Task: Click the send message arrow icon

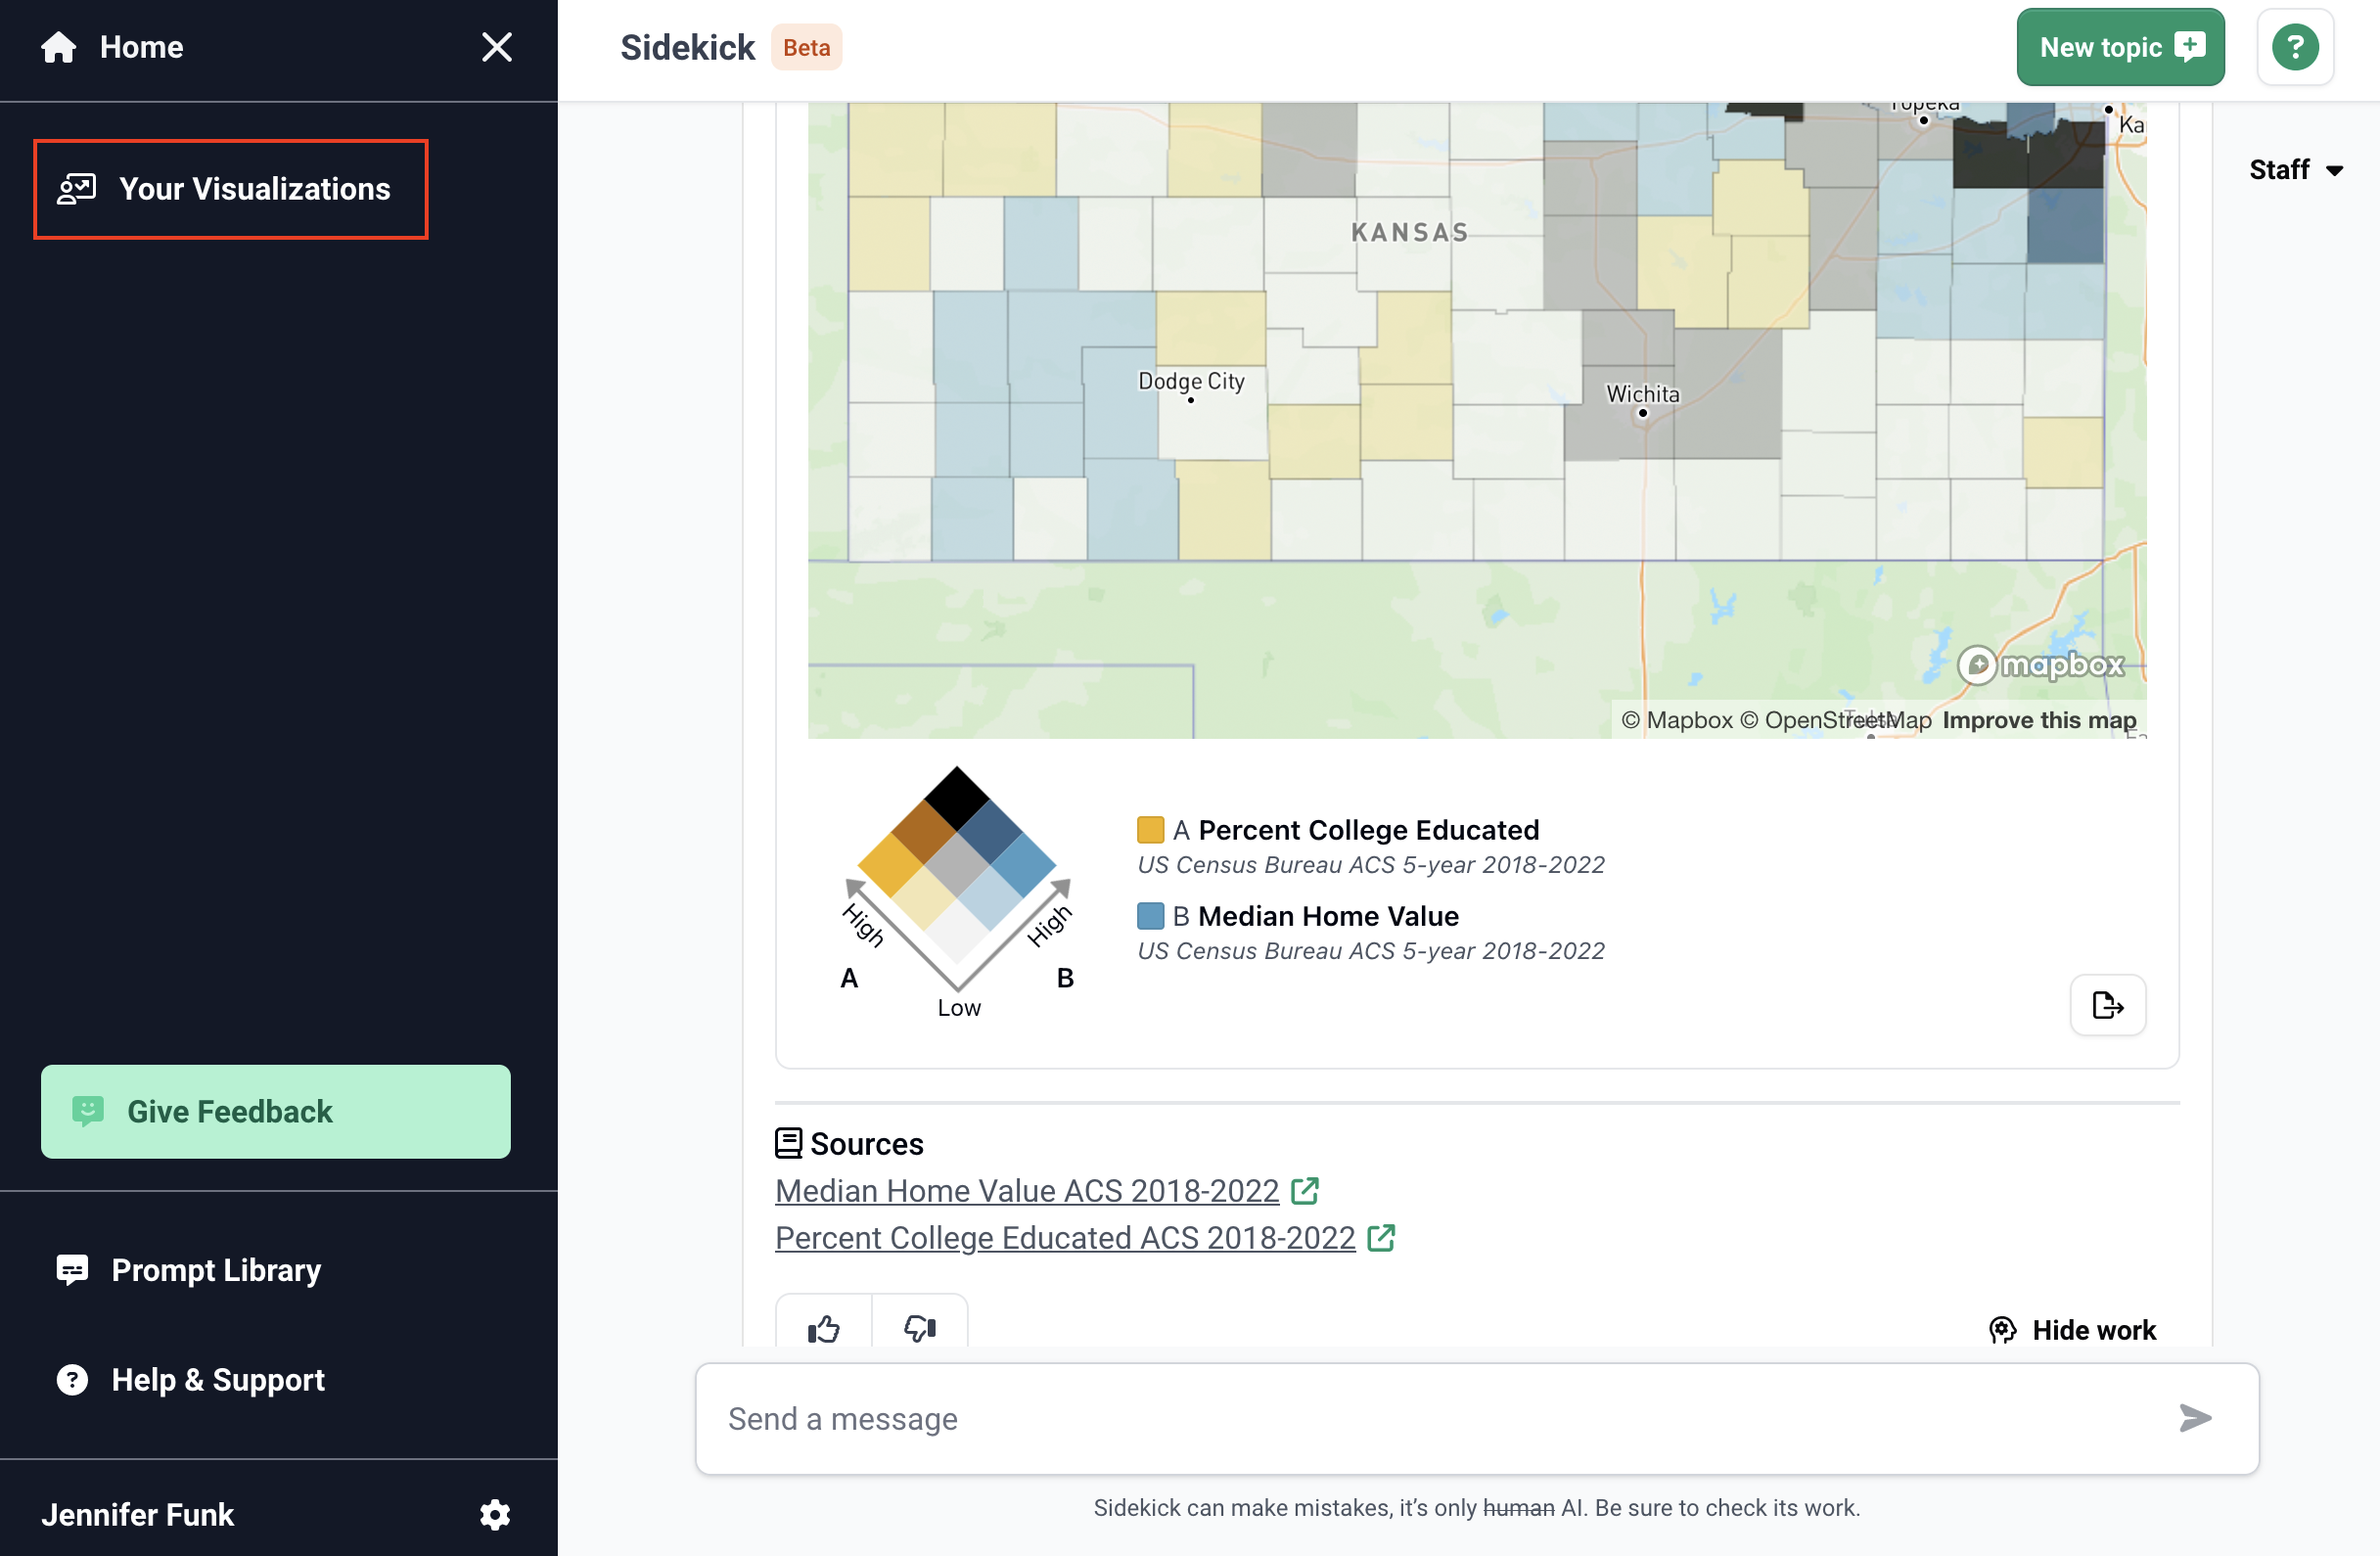Action: tap(2195, 1418)
